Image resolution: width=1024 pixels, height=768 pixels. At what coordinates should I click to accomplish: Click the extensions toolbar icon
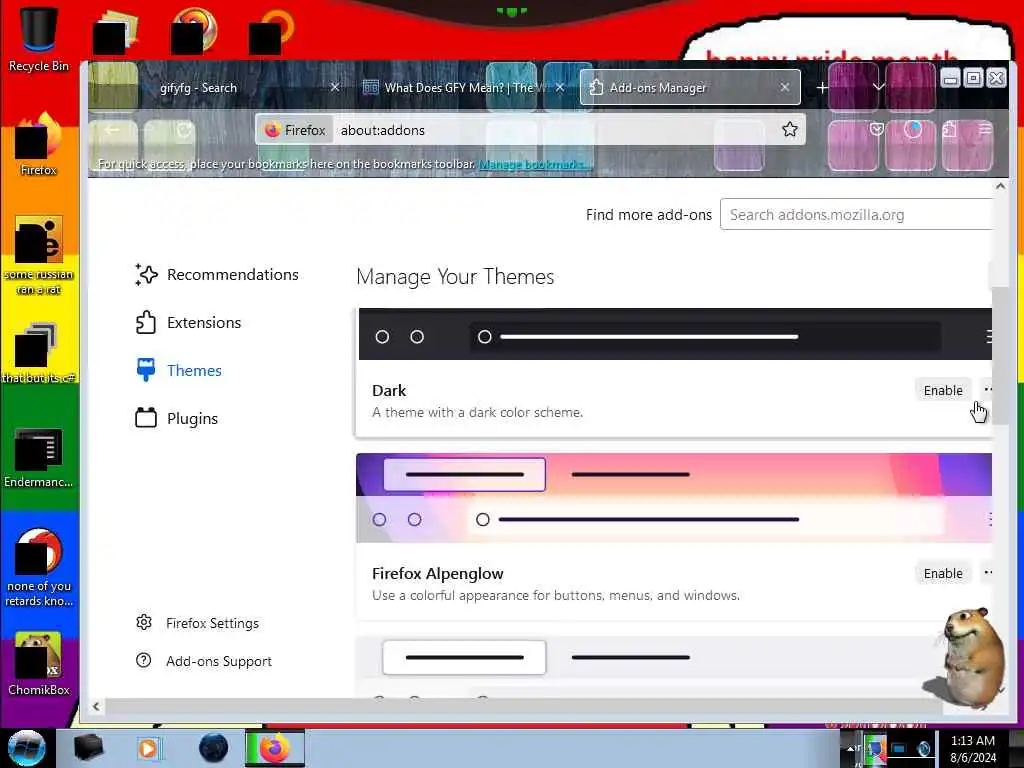point(950,130)
